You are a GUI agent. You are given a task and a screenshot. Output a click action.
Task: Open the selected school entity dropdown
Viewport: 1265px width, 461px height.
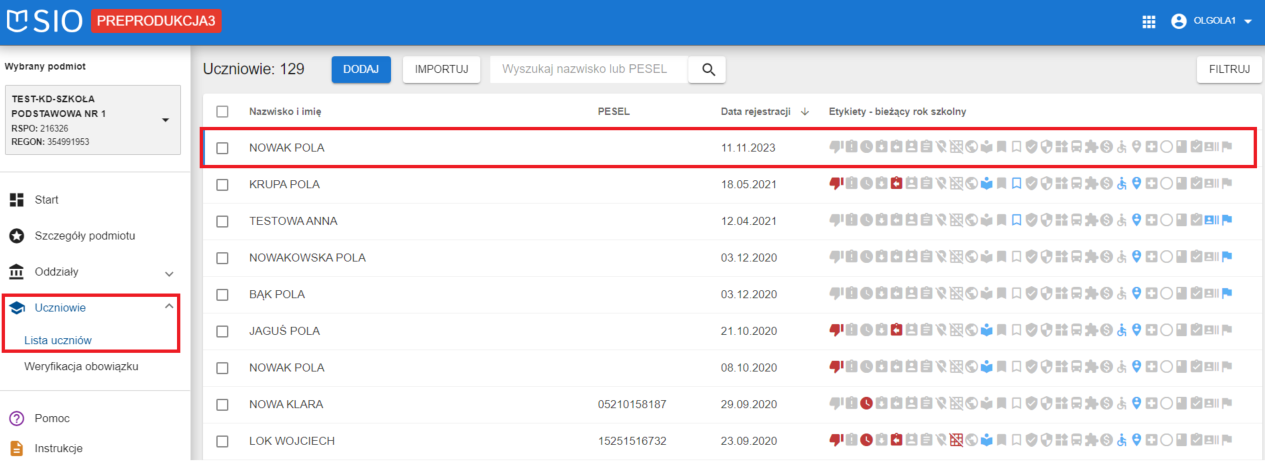coord(165,120)
